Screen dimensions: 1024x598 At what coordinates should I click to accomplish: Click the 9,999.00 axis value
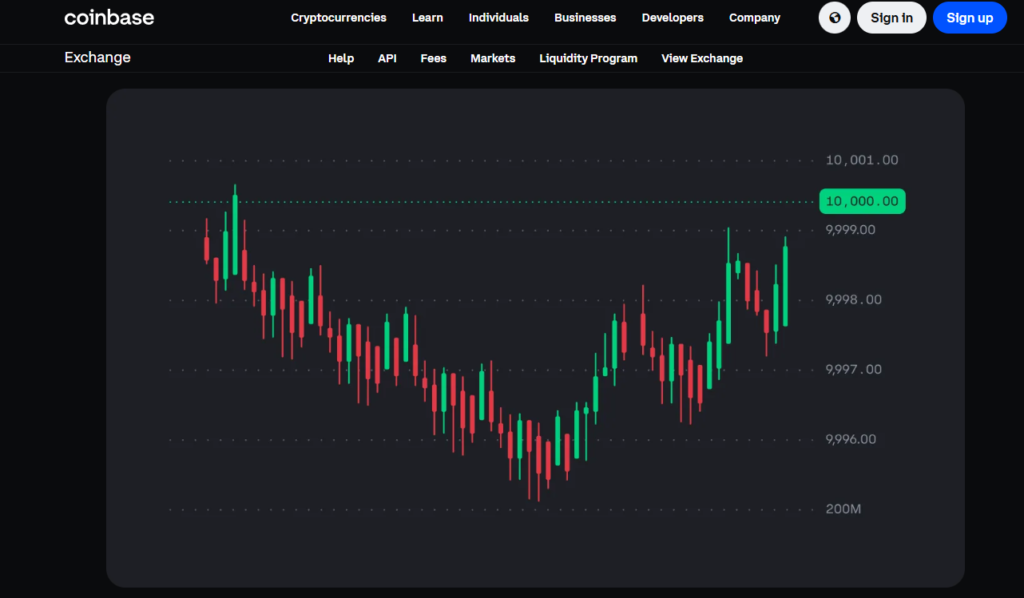850,230
